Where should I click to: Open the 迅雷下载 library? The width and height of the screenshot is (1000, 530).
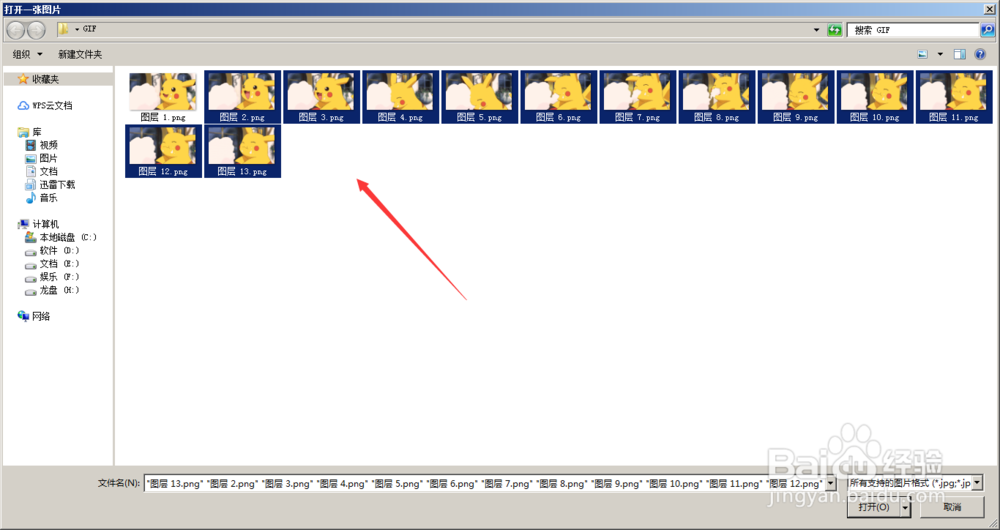[50, 185]
